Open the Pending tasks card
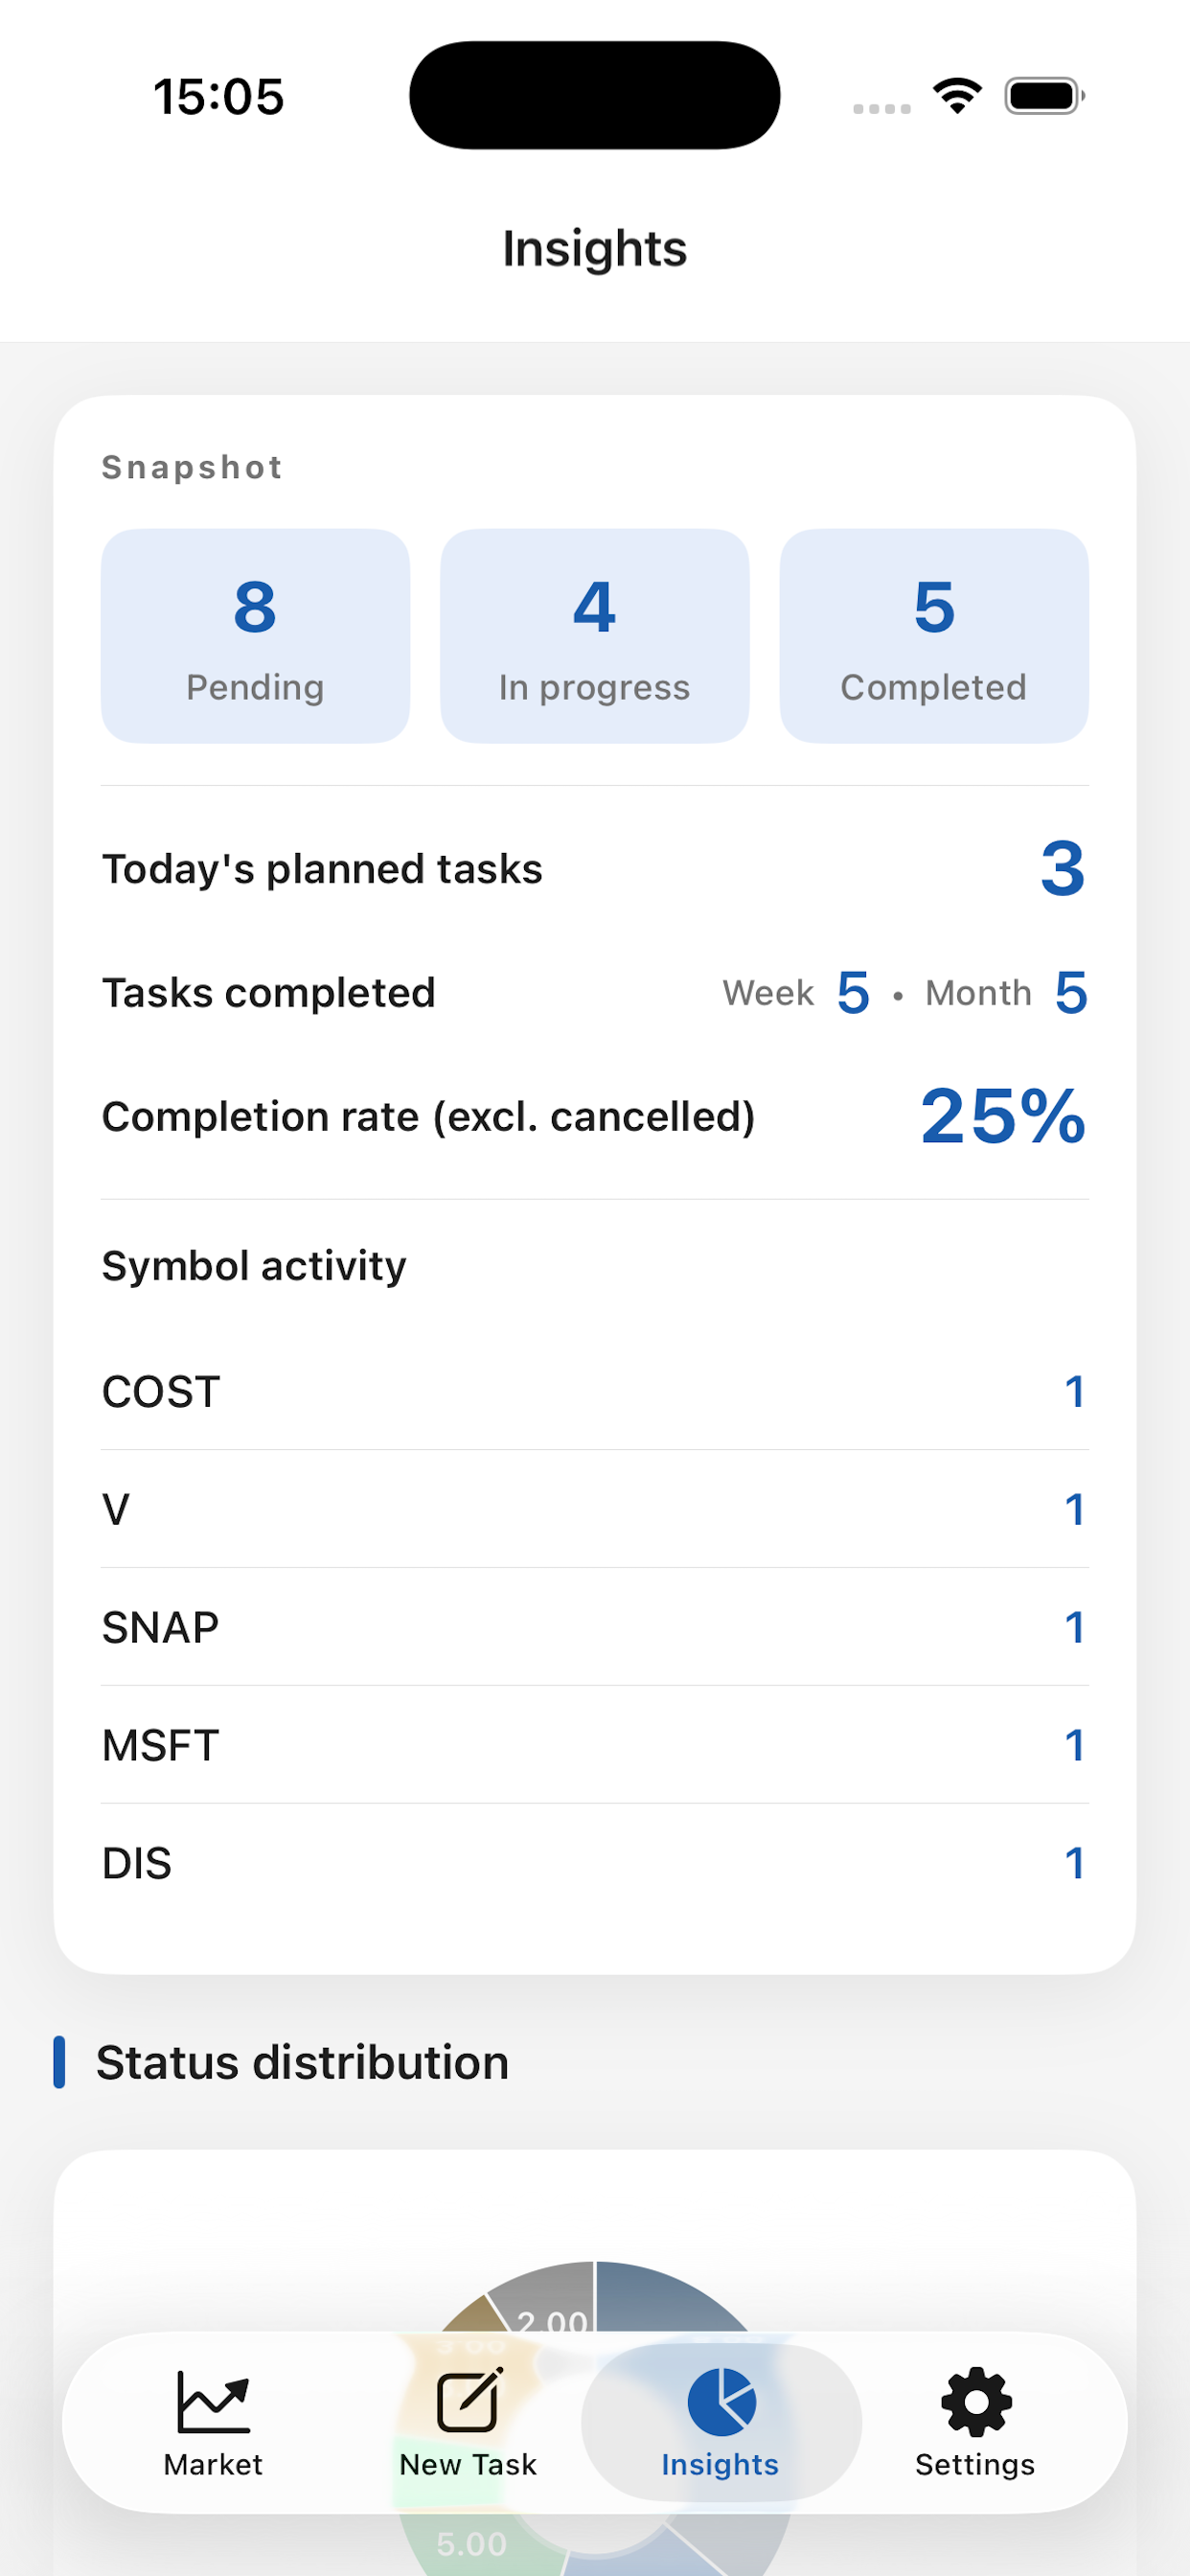Screen dimensions: 1190x2576 255,636
